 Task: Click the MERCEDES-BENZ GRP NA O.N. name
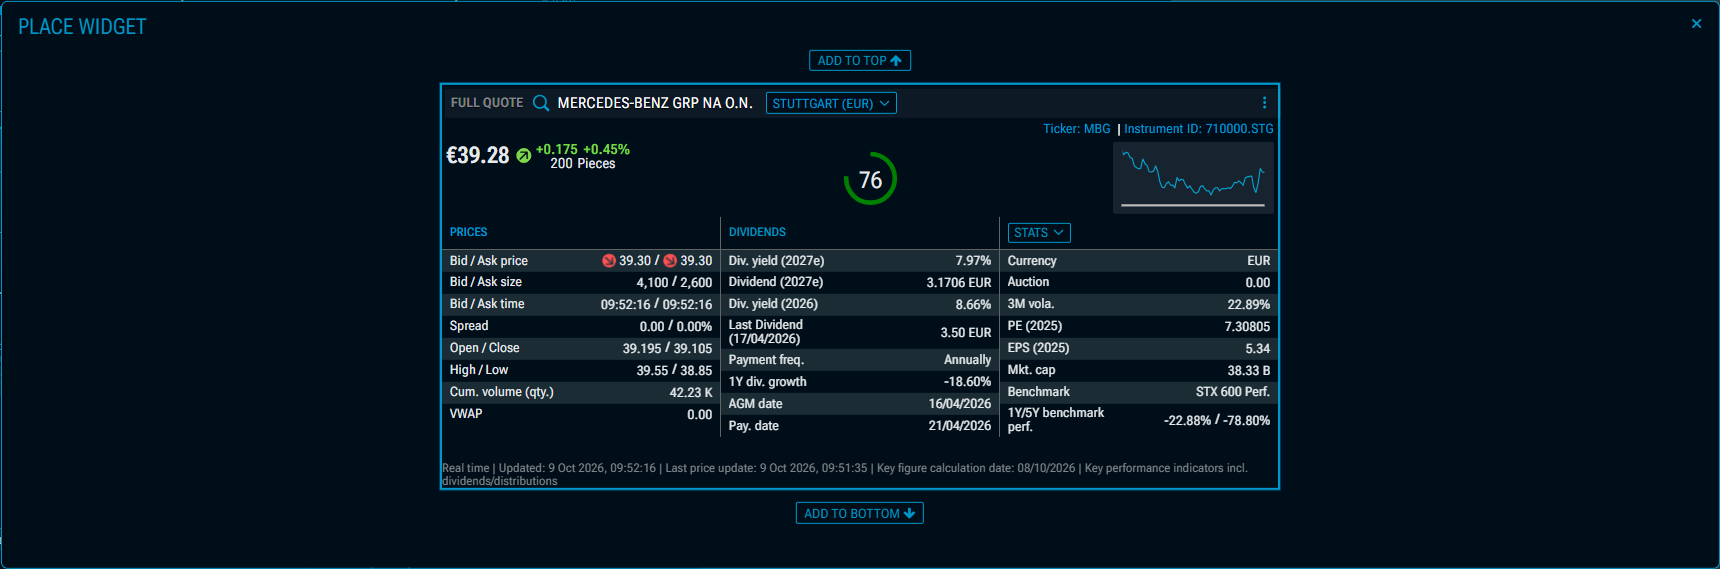pyautogui.click(x=655, y=103)
